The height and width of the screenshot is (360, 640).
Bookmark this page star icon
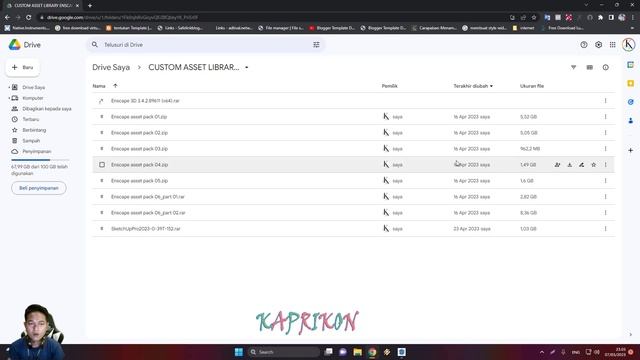click(534, 18)
